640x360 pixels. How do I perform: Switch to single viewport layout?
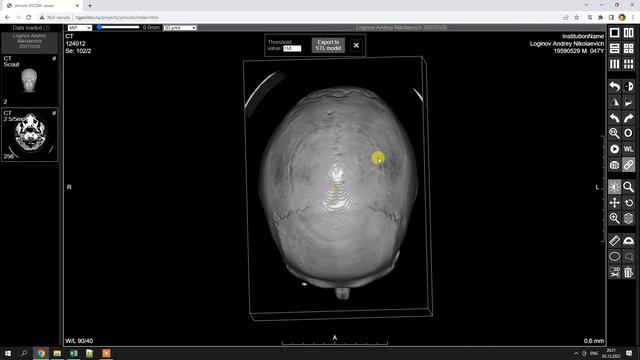(x=614, y=33)
